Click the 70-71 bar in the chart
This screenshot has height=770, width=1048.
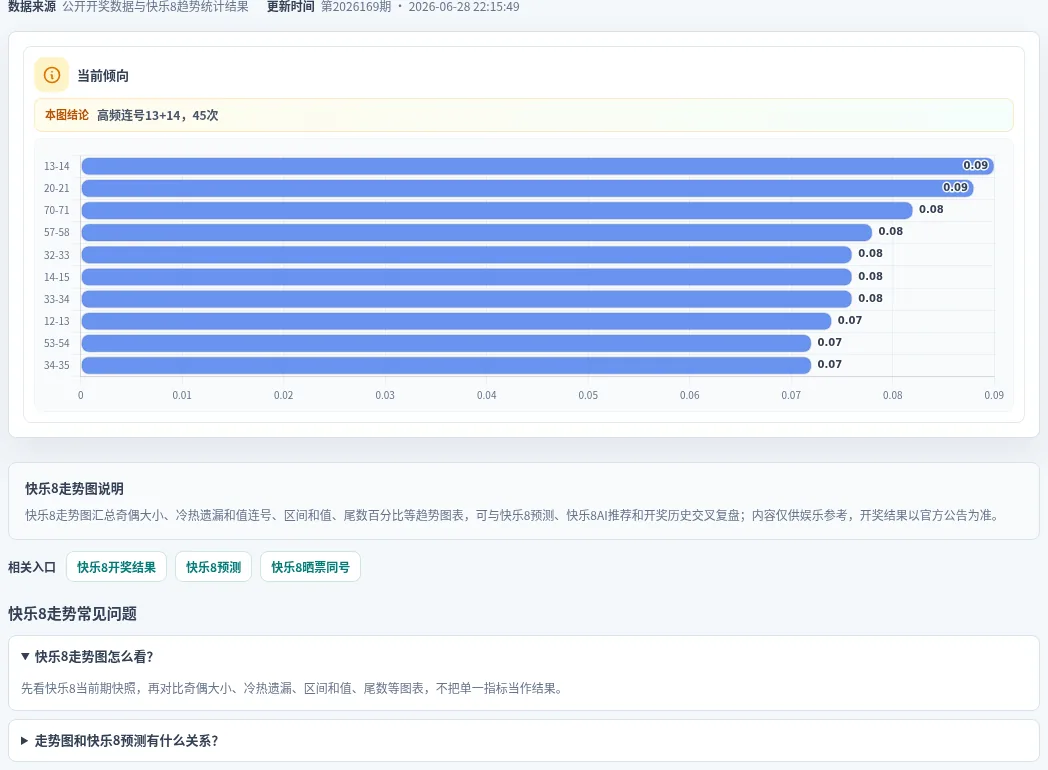pos(497,210)
